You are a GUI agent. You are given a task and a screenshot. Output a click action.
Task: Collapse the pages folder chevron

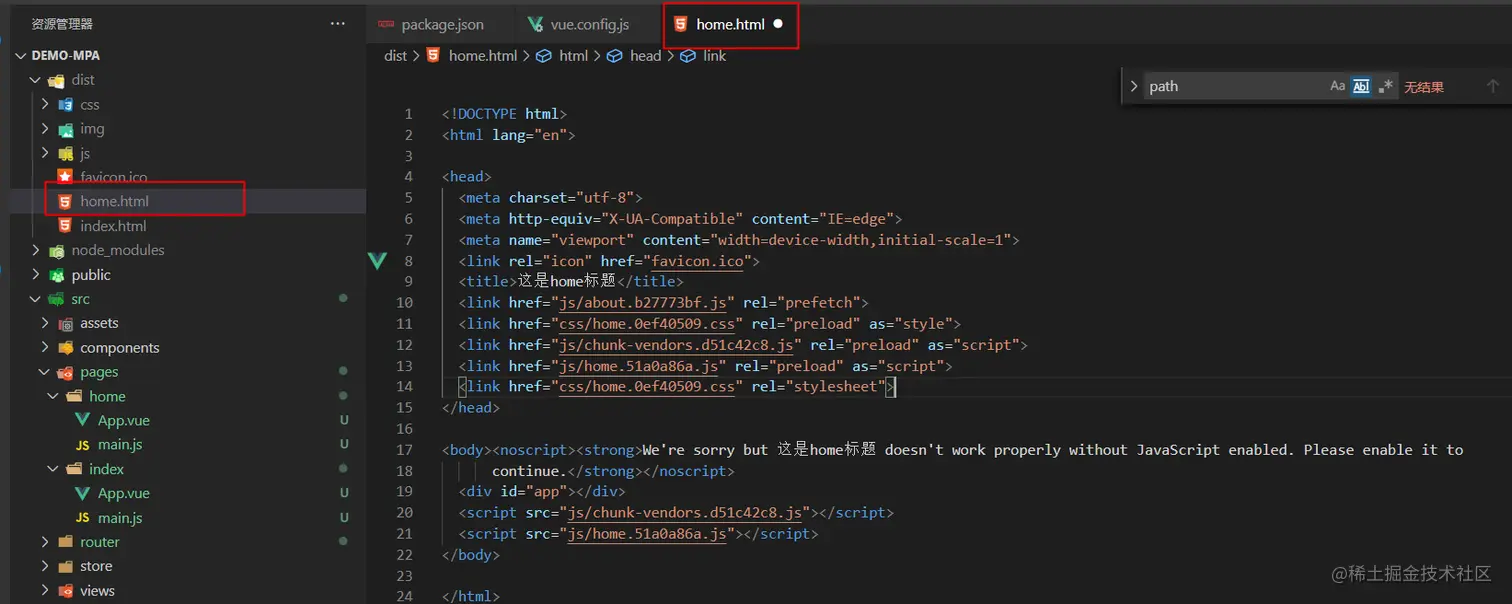pyautogui.click(x=44, y=372)
